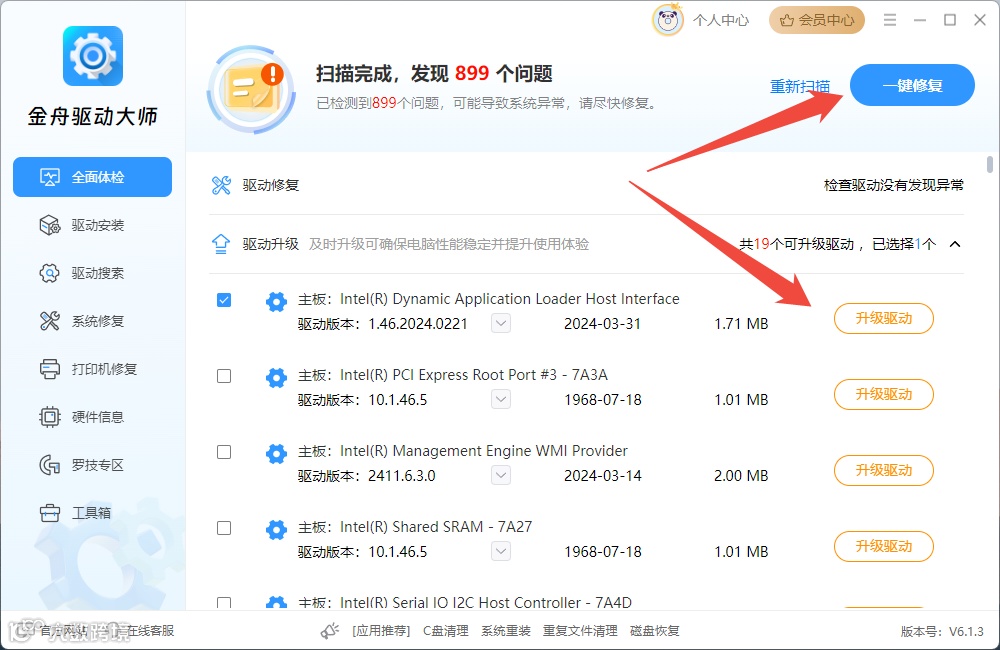This screenshot has width=1000, height=650.
Task: Click size 2.00 MB text
Action: pos(741,475)
